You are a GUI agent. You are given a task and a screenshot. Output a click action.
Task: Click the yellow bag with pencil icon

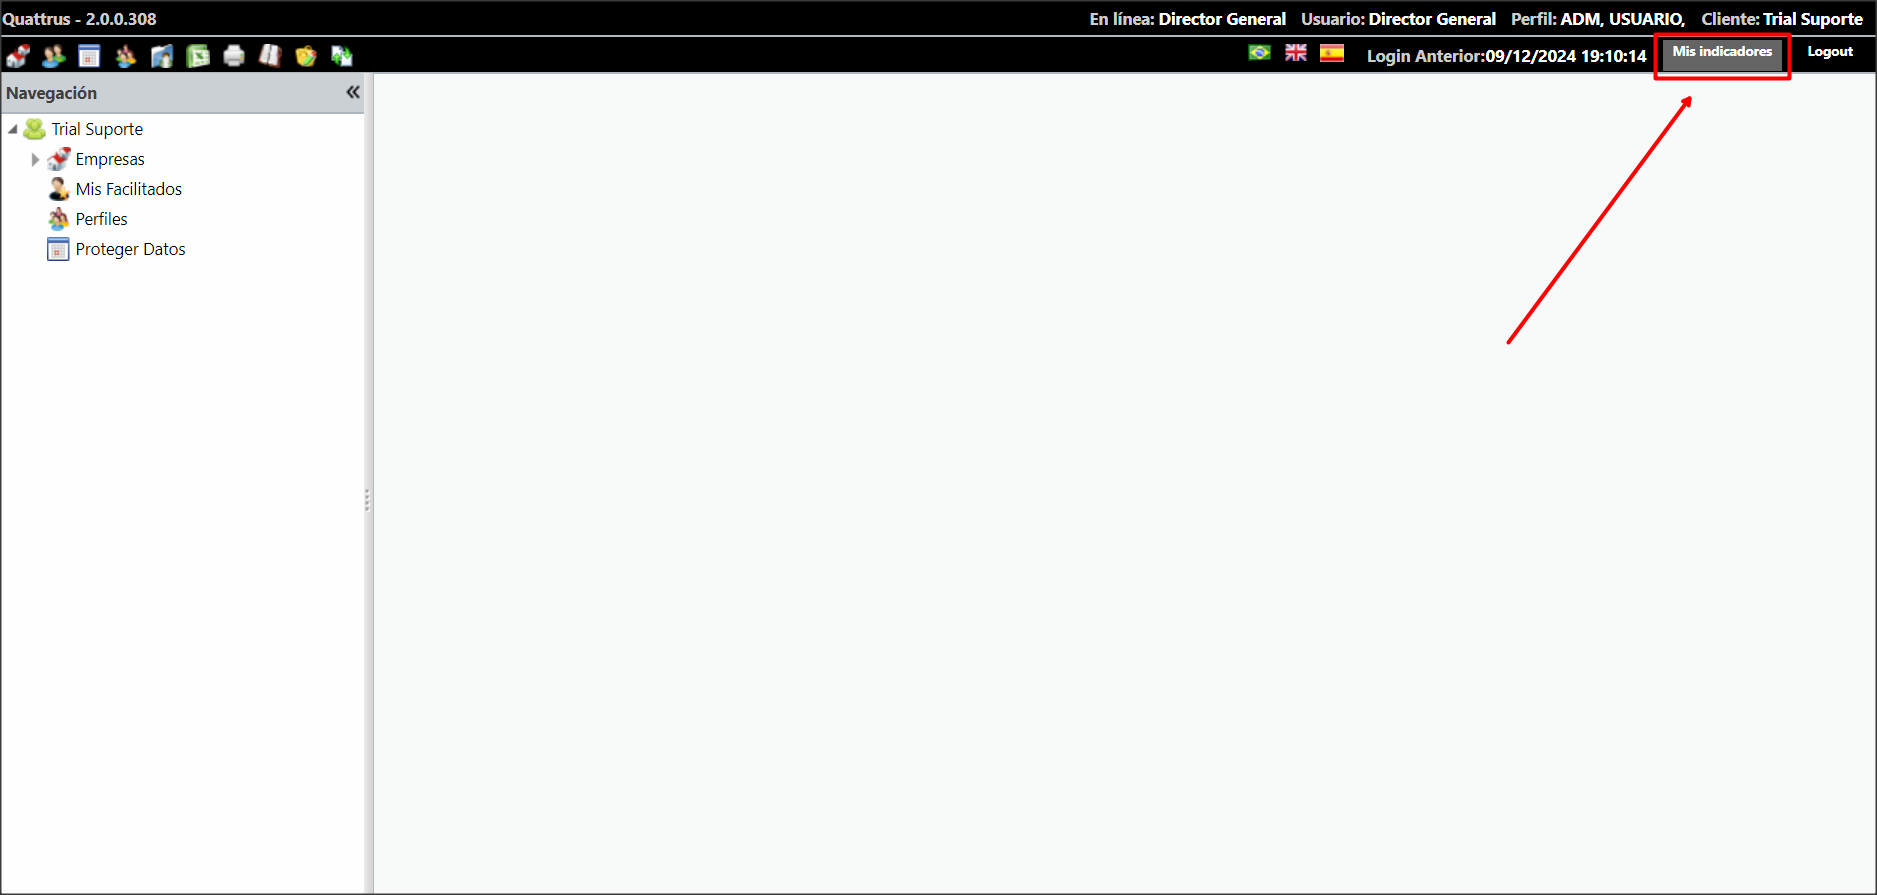click(306, 56)
